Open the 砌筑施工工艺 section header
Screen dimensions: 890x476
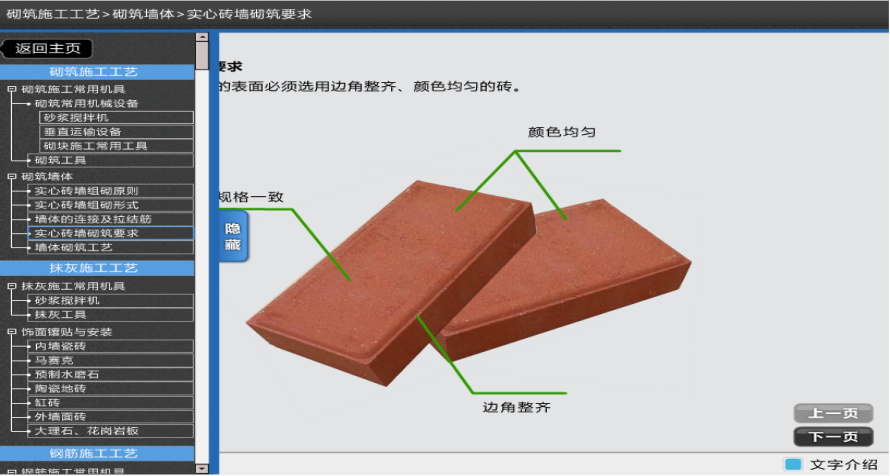(x=97, y=72)
